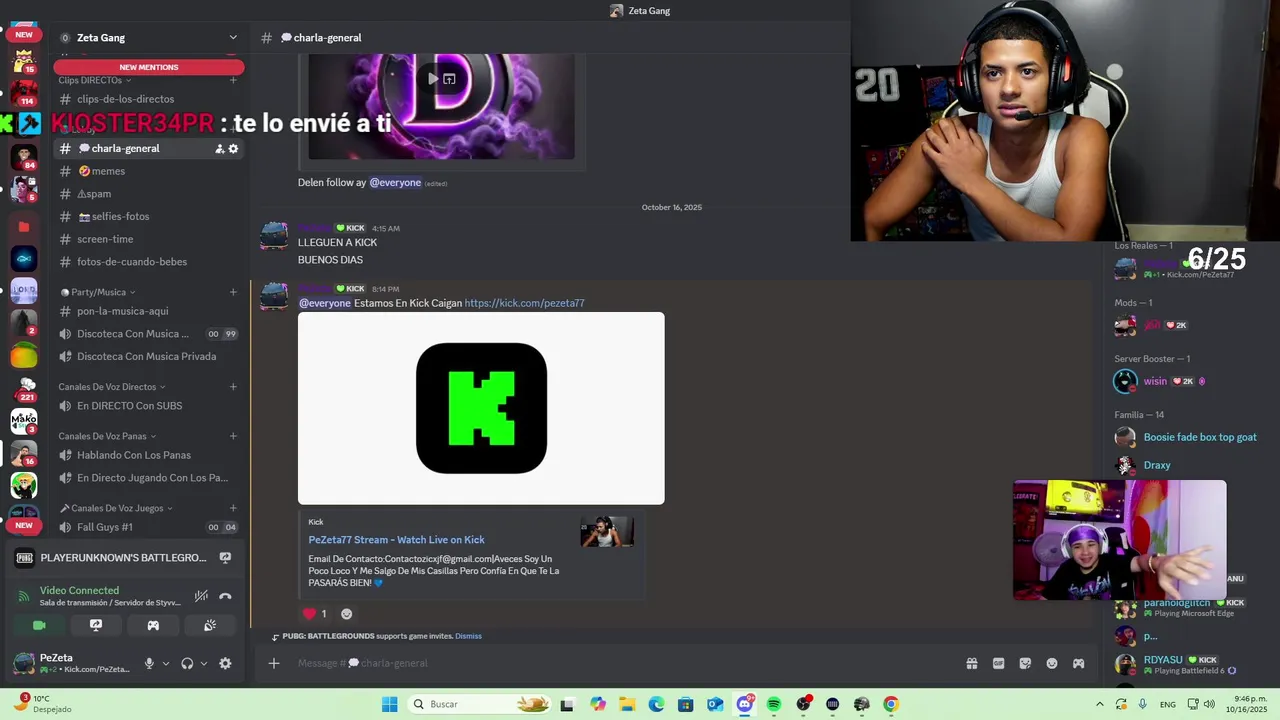This screenshot has height=720, width=1280.
Task: Add a reaction with the smiley icon
Action: (x=347, y=614)
